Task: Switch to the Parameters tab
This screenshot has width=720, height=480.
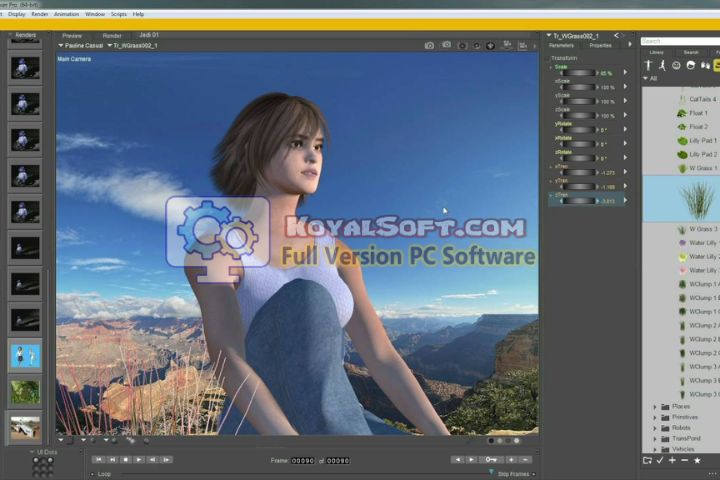Action: tap(561, 45)
